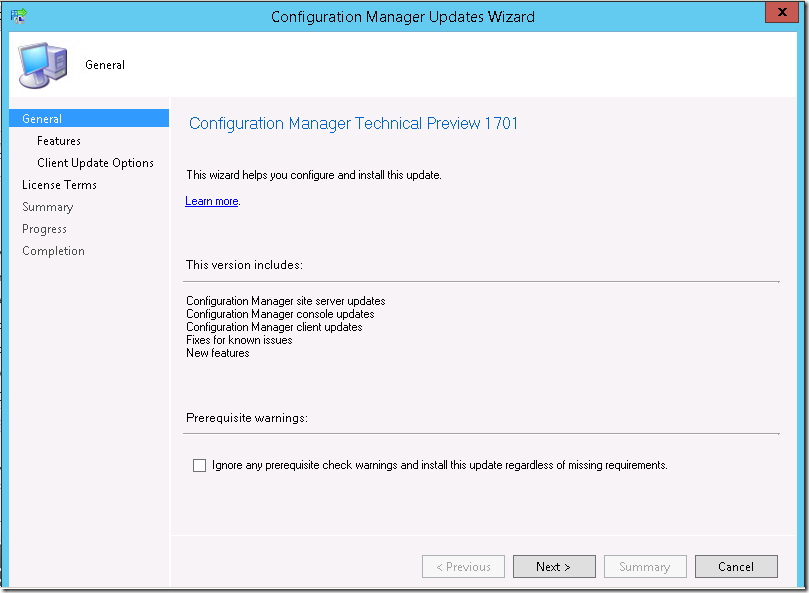
Task: Select License Terms in wizard navigation
Action: [59, 185]
